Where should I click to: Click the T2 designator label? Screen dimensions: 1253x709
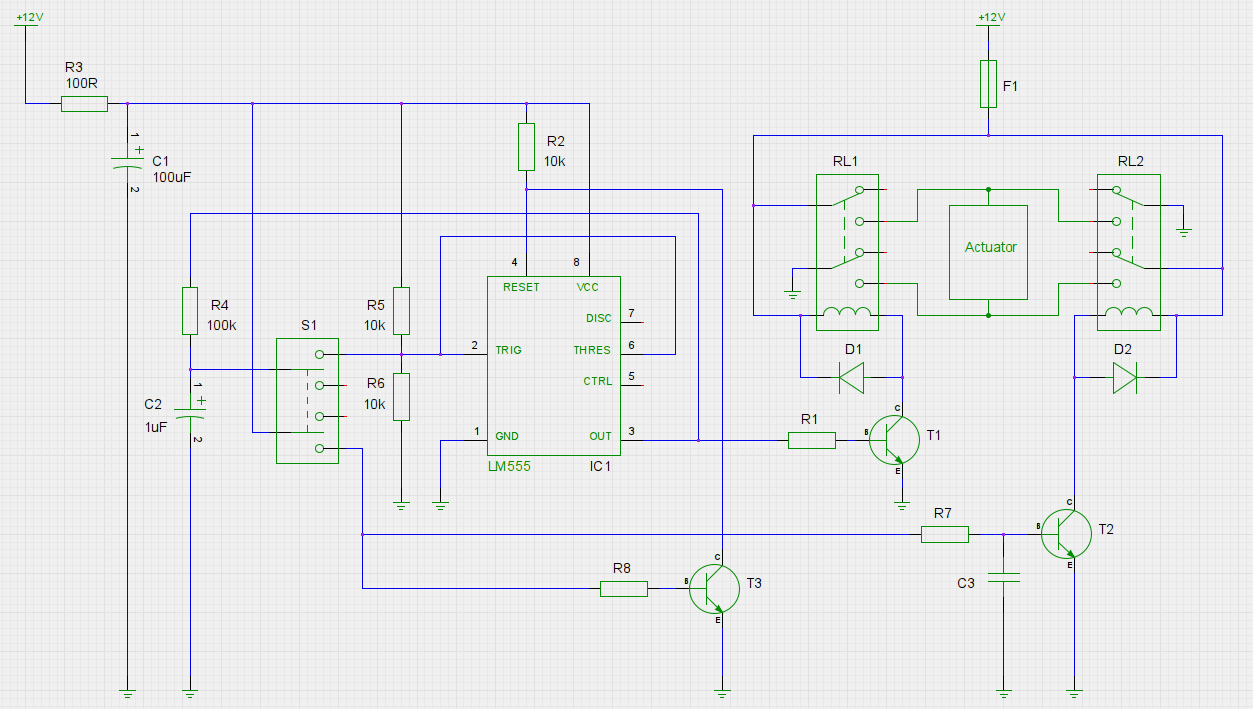pos(1106,528)
